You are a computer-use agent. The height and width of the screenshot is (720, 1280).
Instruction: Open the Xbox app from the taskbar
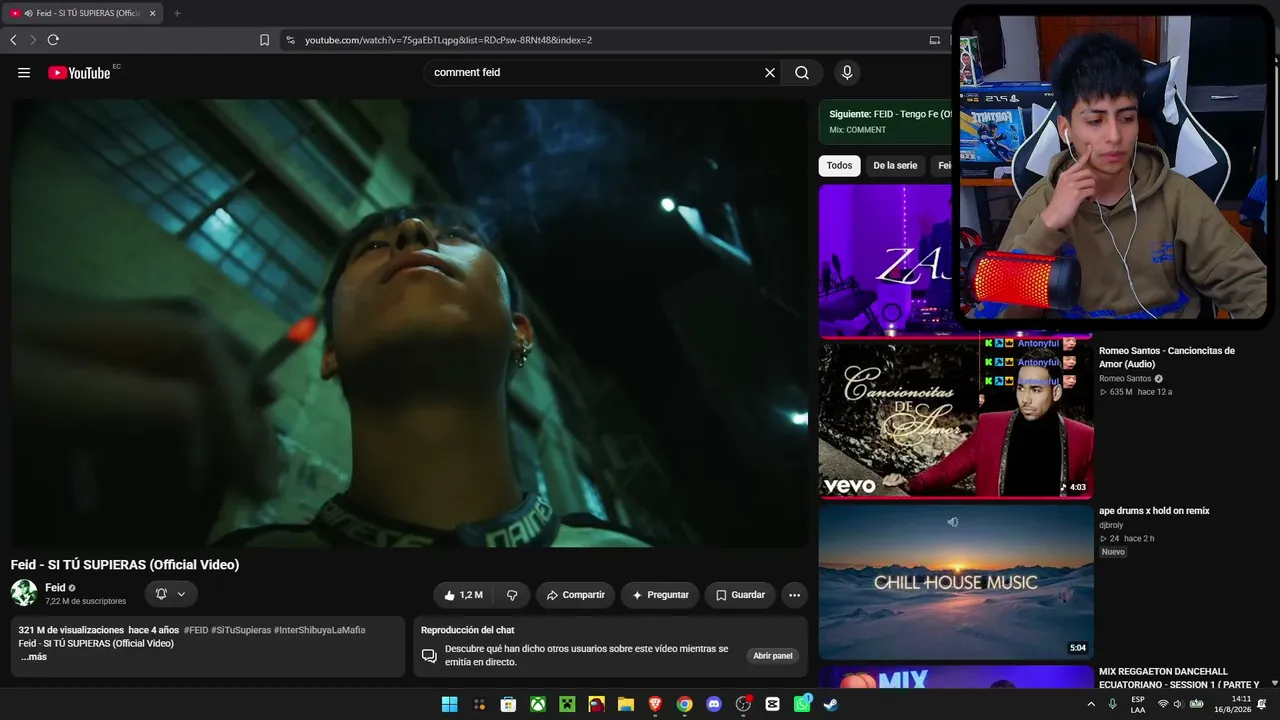point(538,704)
